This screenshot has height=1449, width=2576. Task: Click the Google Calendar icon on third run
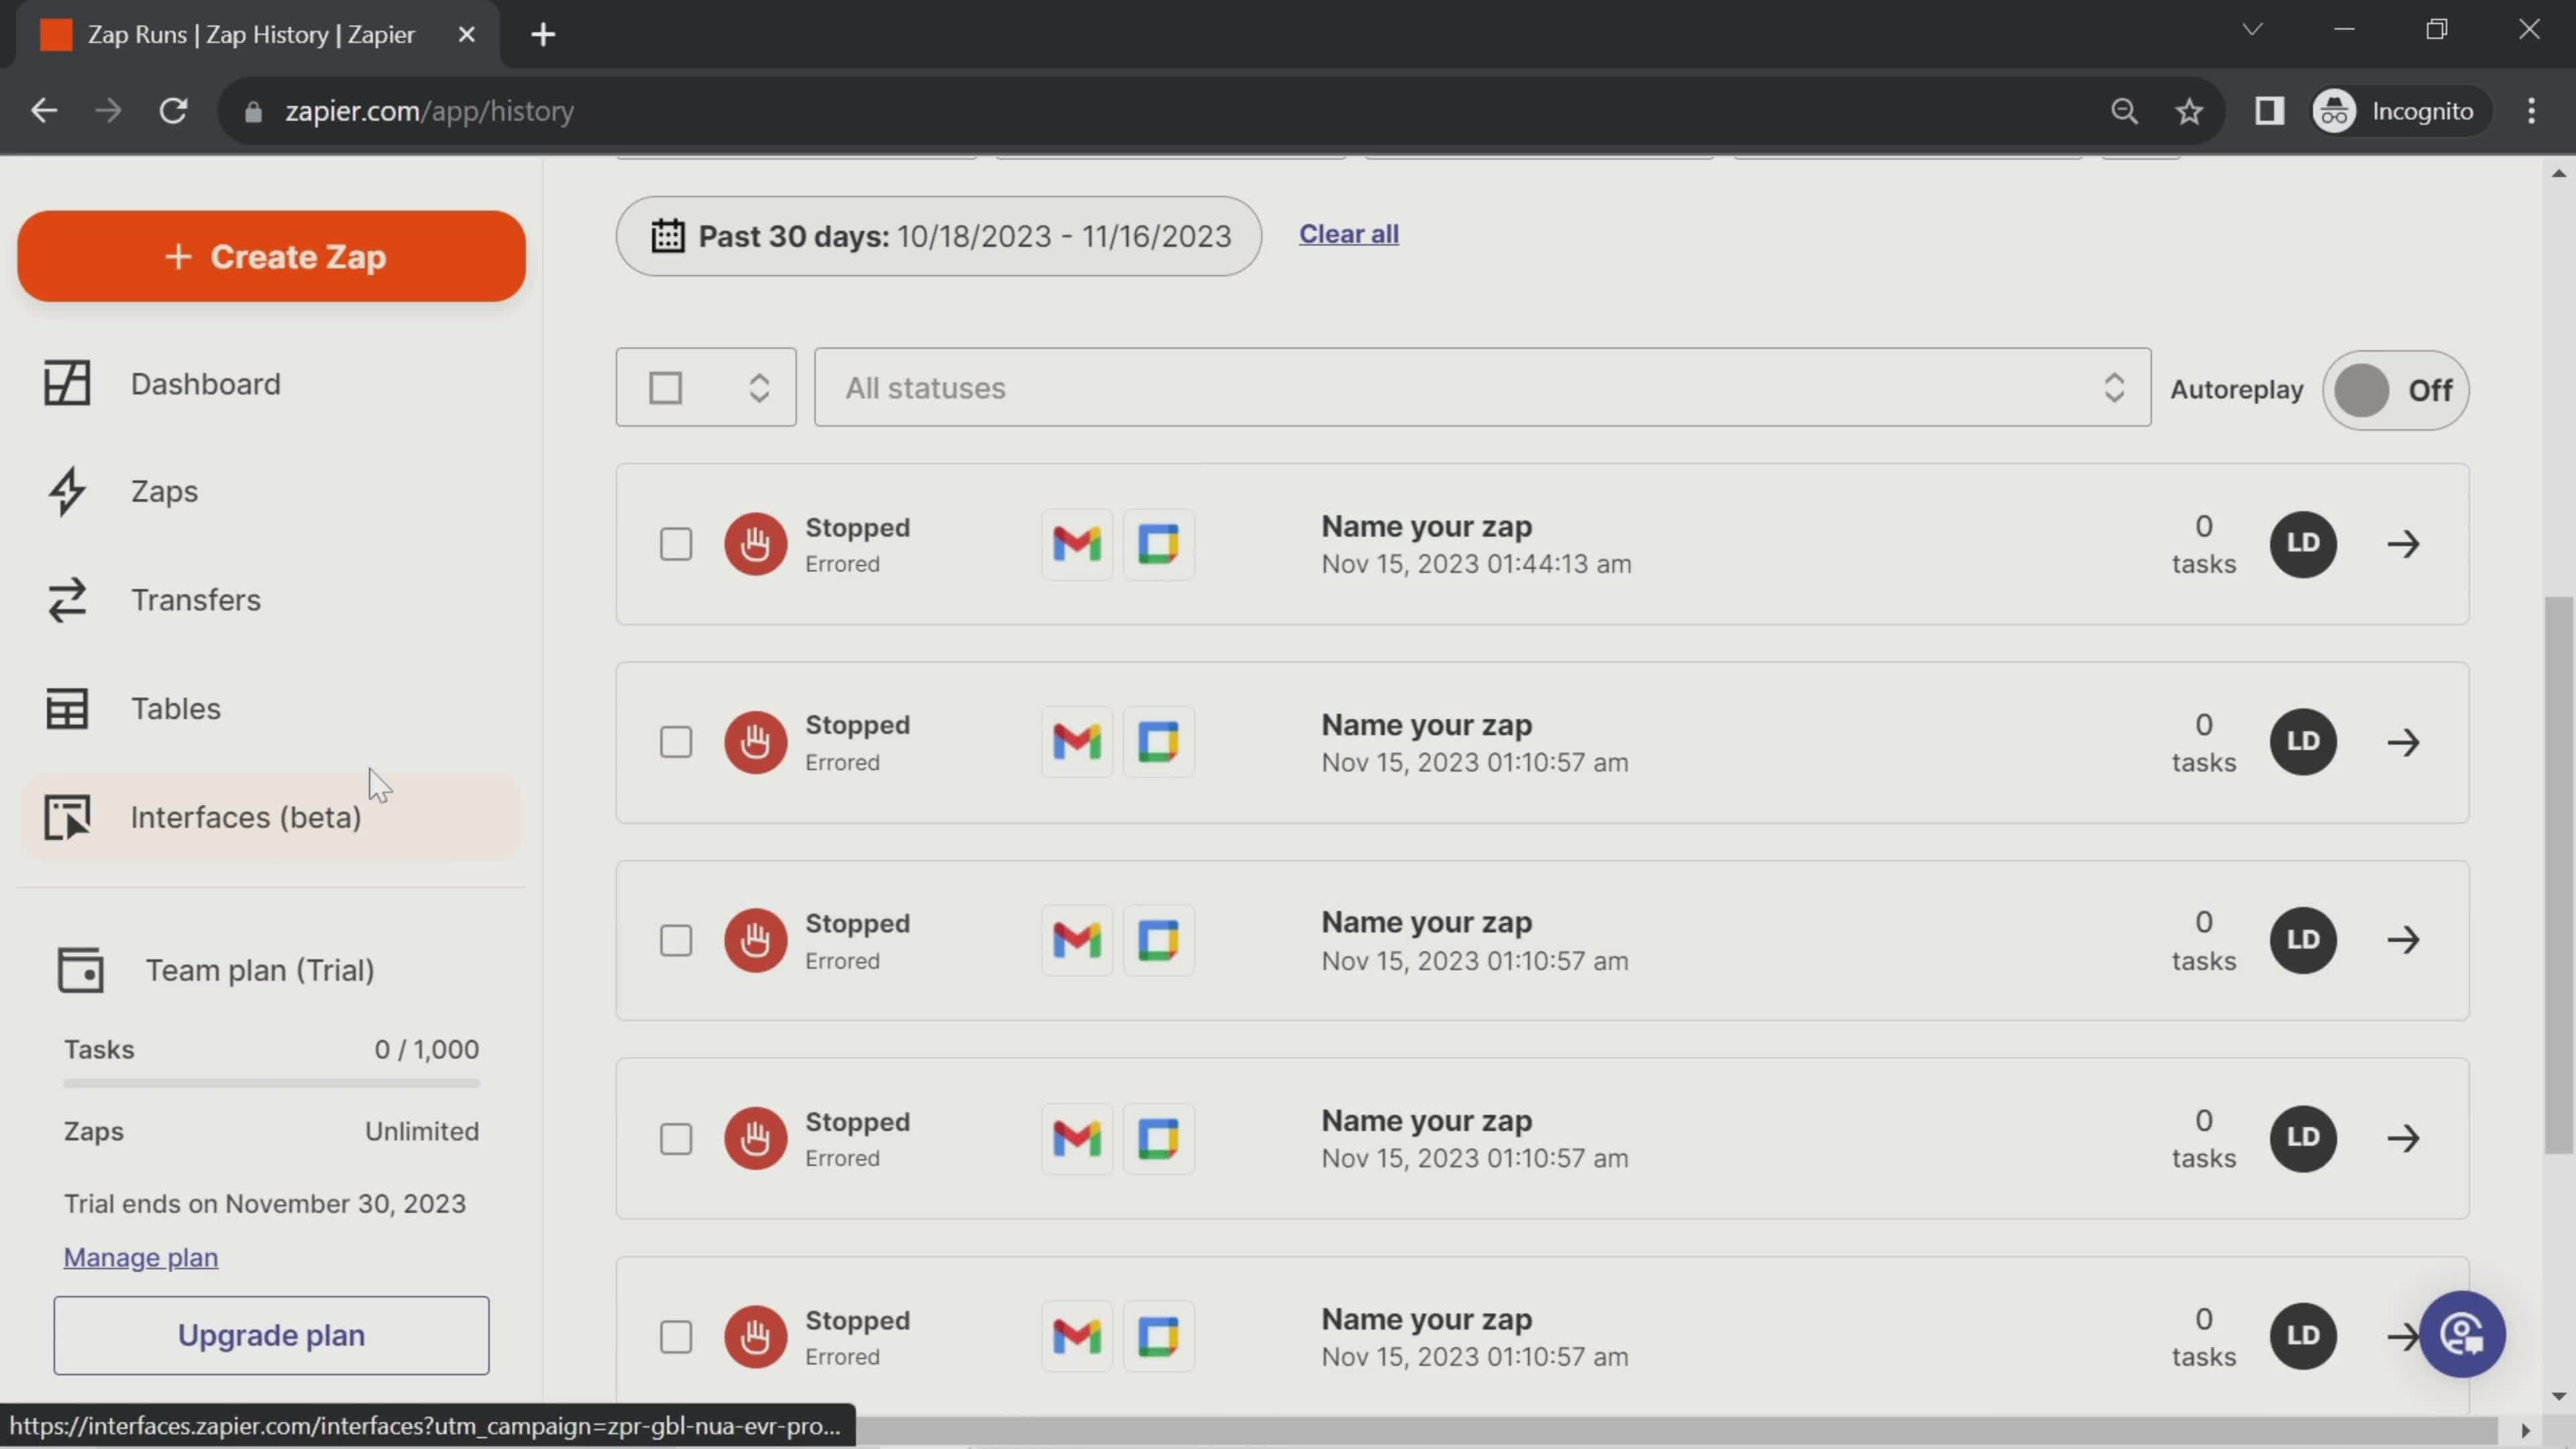point(1158,940)
